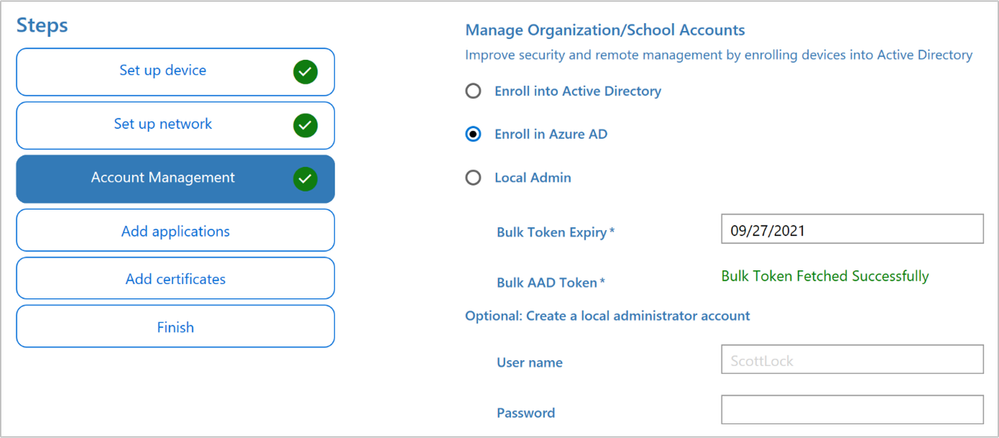Open the Account Management step
Image resolution: width=999 pixels, height=438 pixels.
(x=175, y=179)
